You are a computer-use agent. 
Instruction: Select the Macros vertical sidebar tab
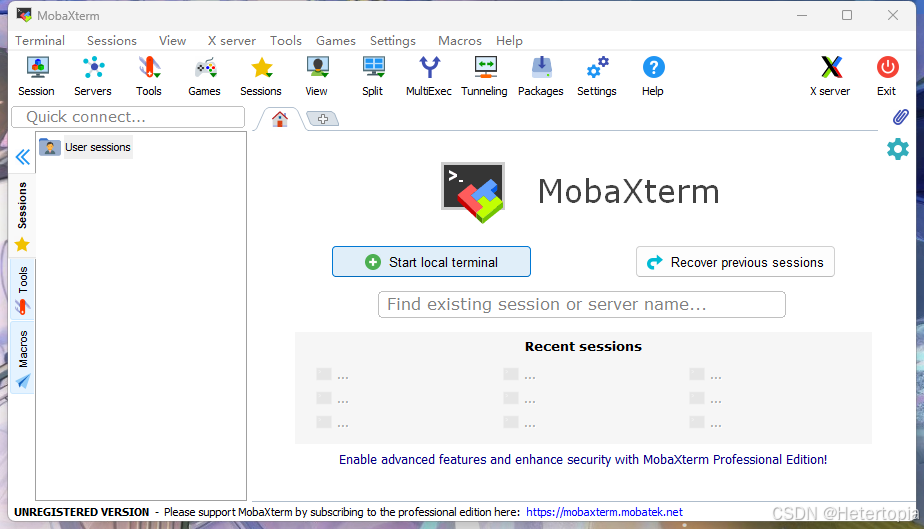(22, 358)
